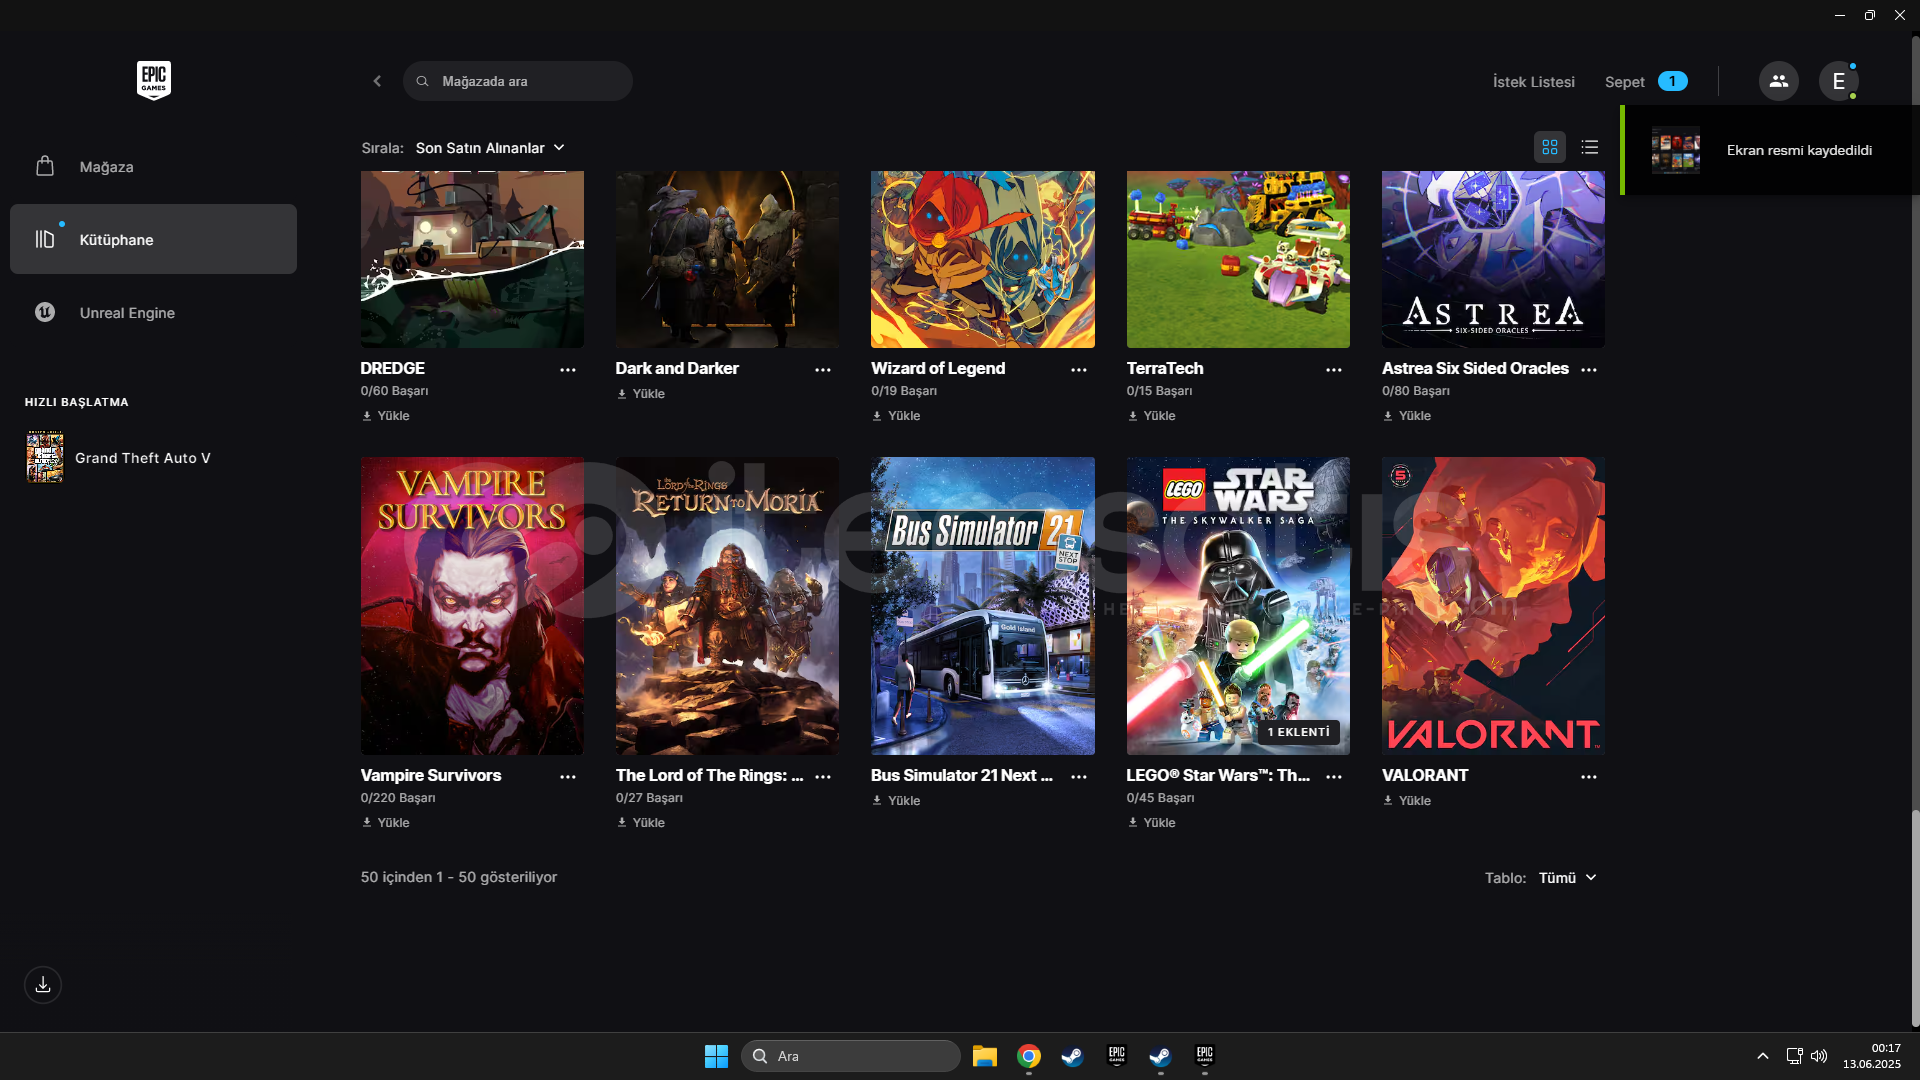Expand the Son Satın Alınanlar sort dropdown

[x=490, y=148]
